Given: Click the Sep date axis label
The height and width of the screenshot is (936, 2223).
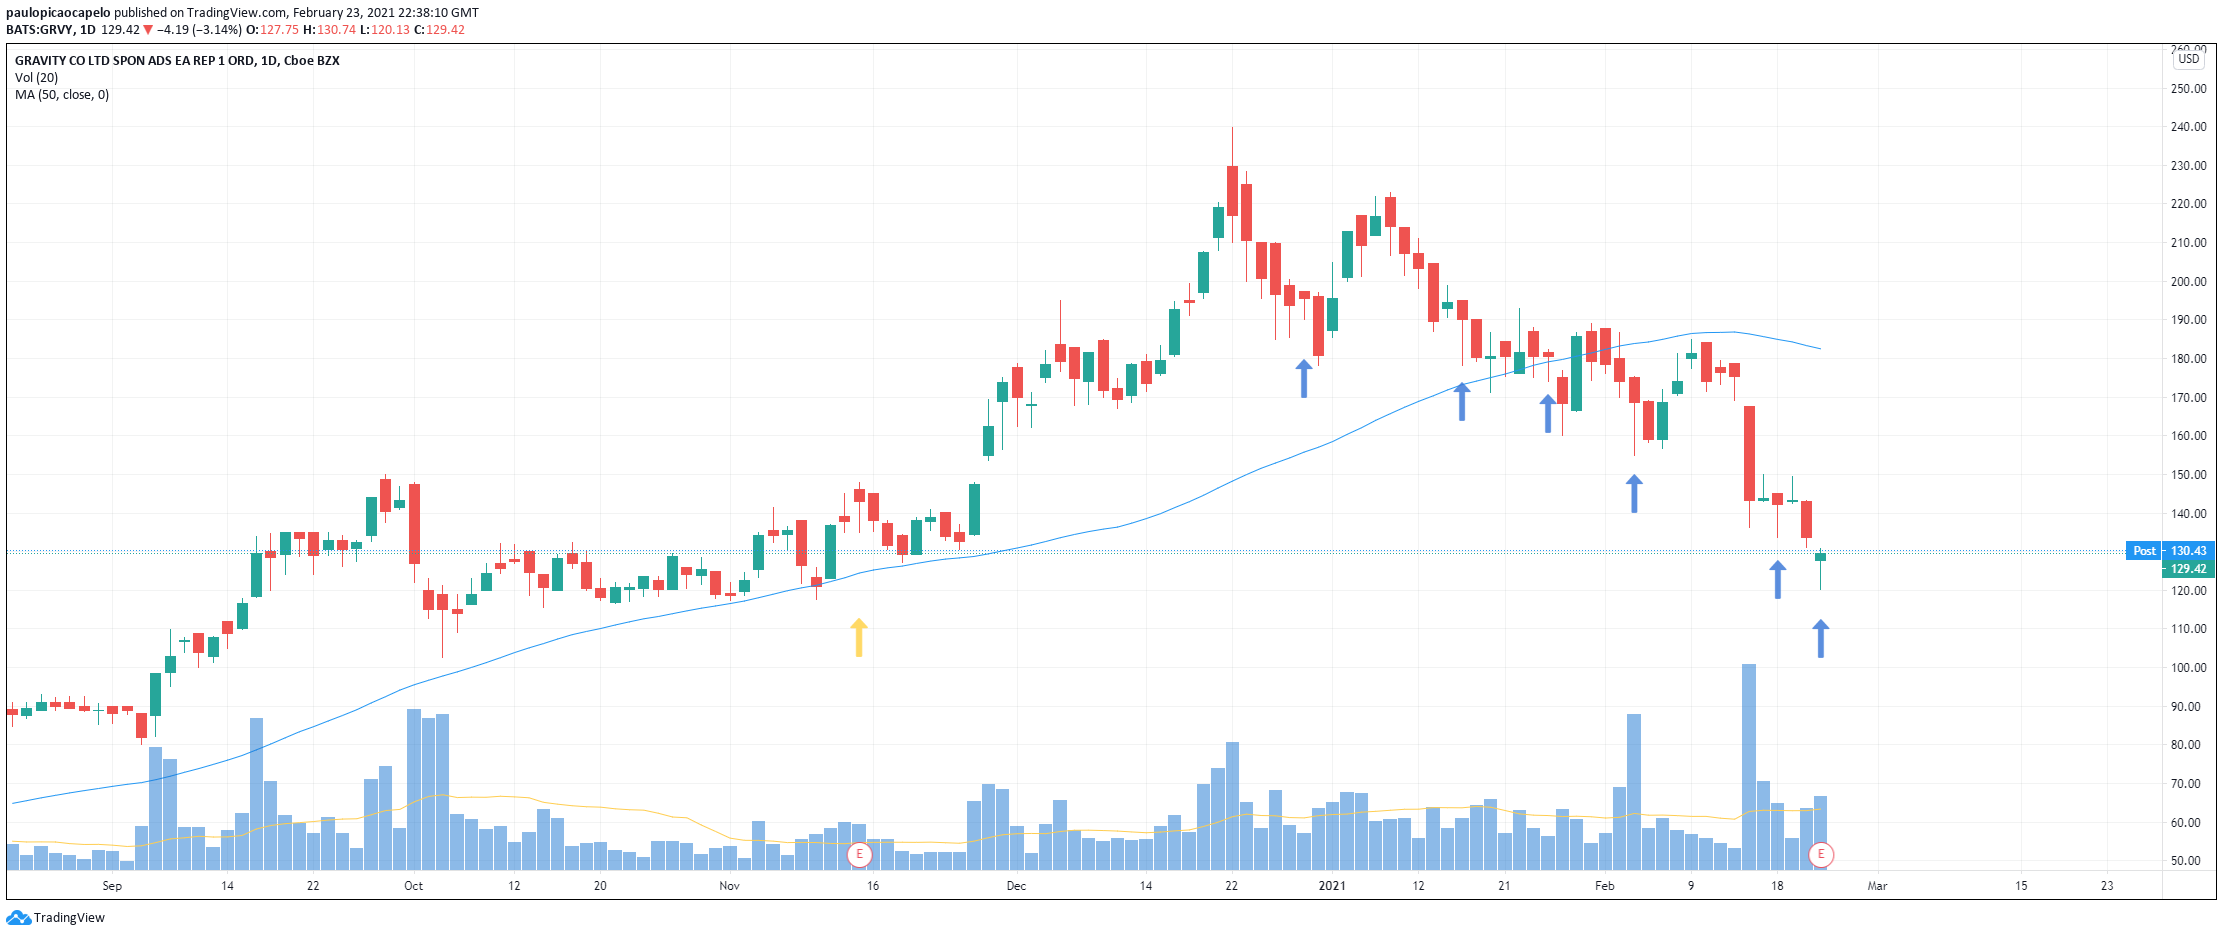Looking at the screenshot, I should point(112,886).
